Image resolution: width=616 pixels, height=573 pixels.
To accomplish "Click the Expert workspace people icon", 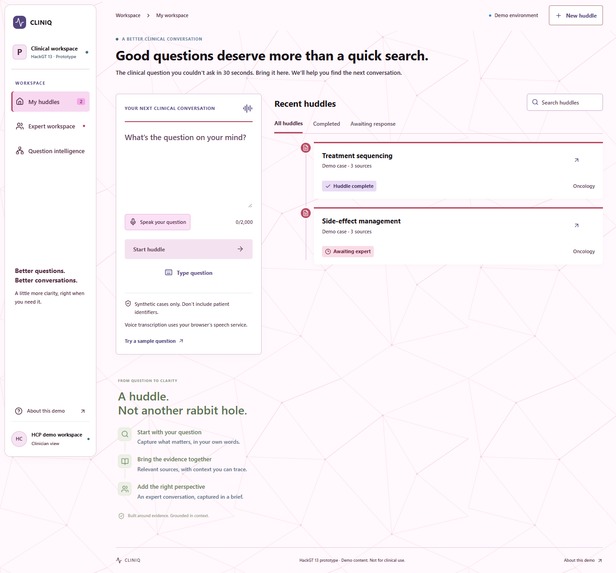I will click(x=20, y=126).
